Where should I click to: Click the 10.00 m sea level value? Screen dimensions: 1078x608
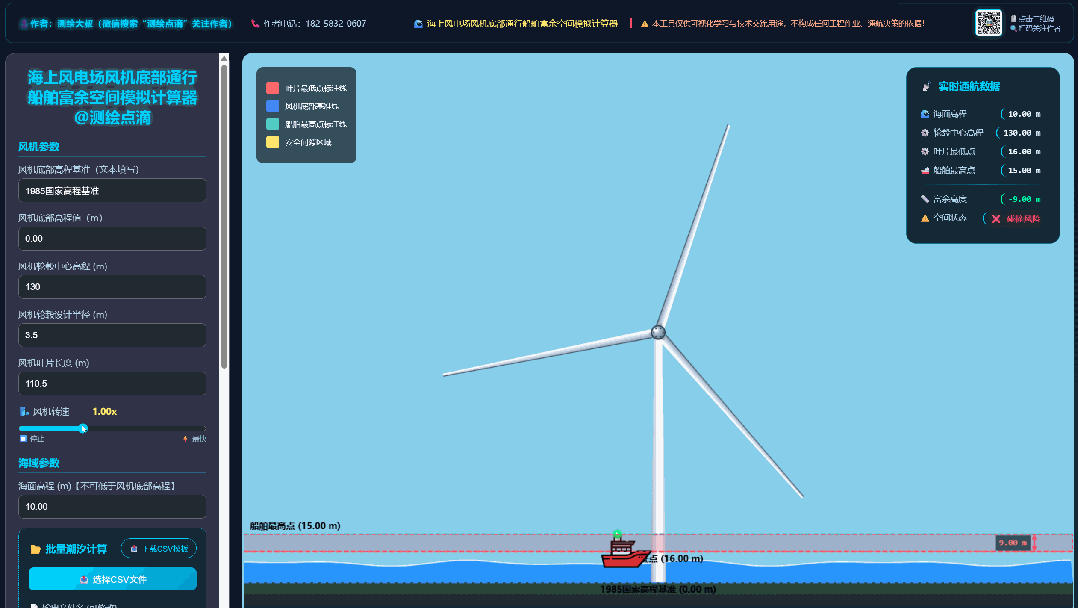(x=1024, y=114)
